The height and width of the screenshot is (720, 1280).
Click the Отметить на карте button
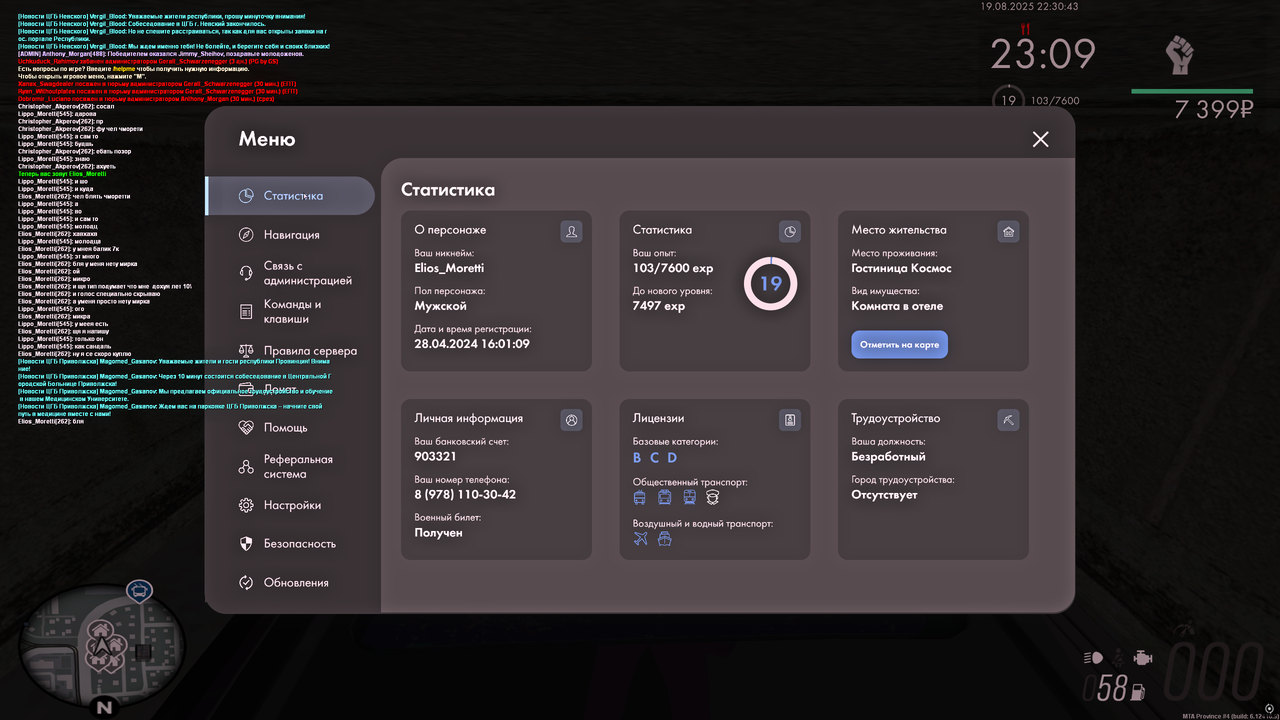click(x=899, y=344)
